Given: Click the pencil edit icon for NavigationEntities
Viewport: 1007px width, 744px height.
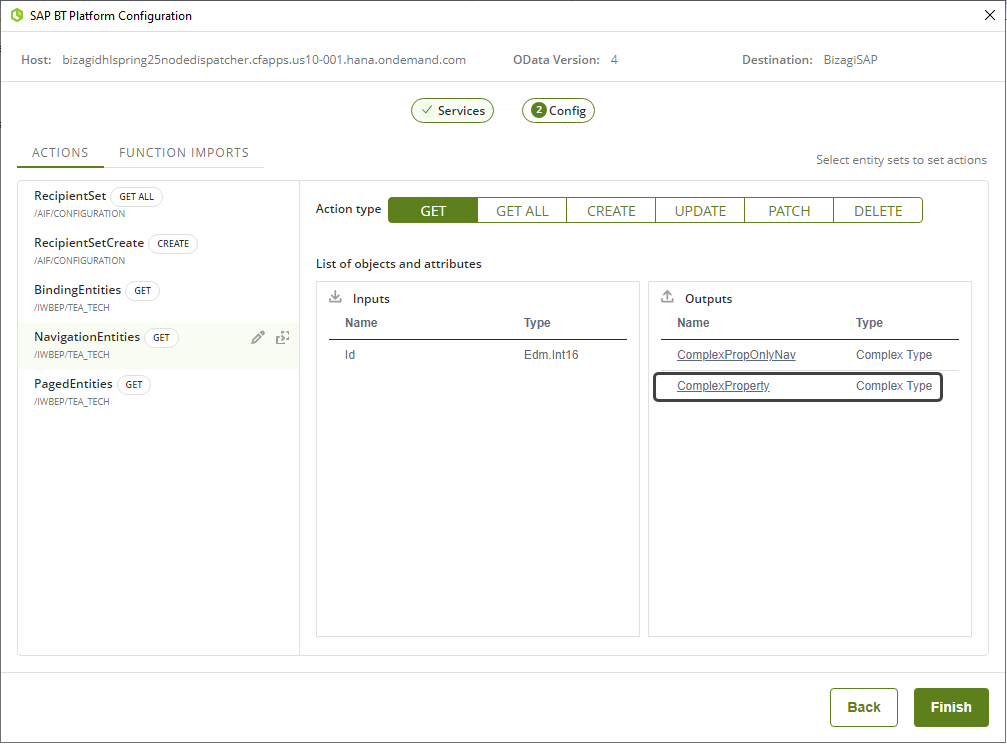Looking at the screenshot, I should (258, 338).
